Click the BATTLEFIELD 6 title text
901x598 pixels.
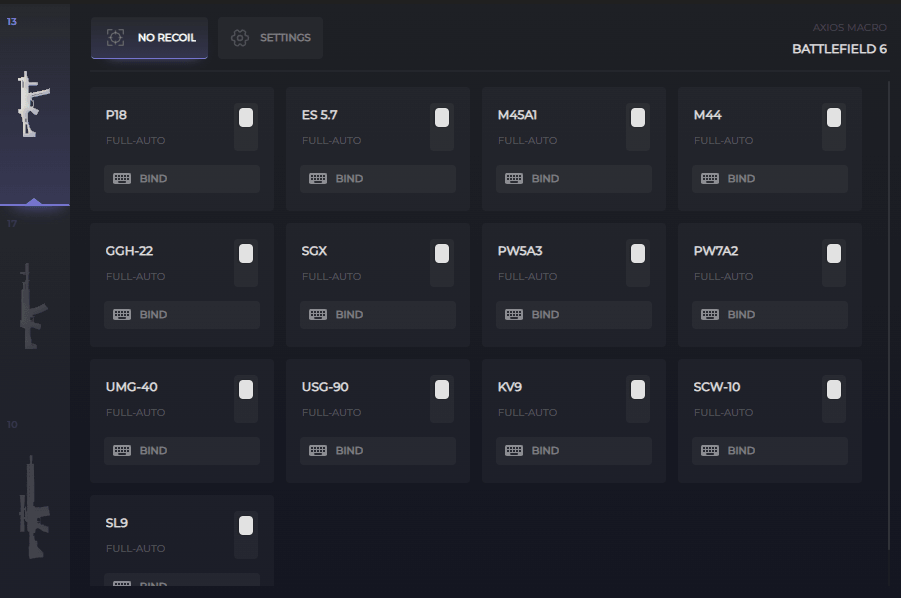[840, 49]
